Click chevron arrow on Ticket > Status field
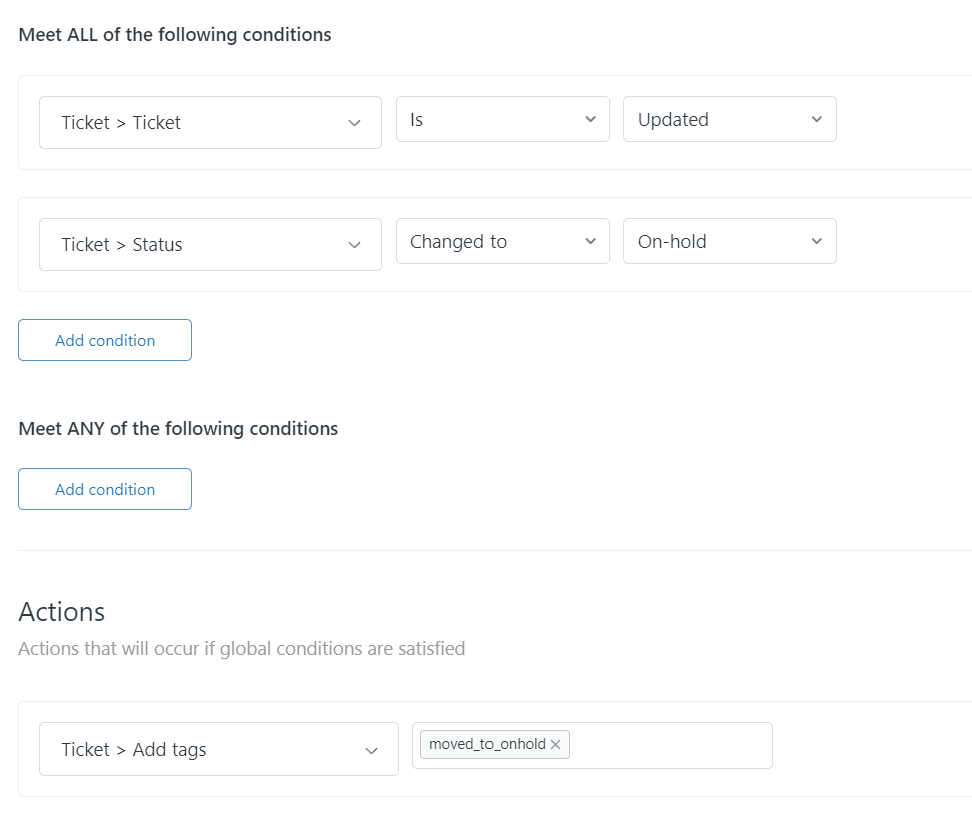The image size is (972, 820). [x=354, y=245]
